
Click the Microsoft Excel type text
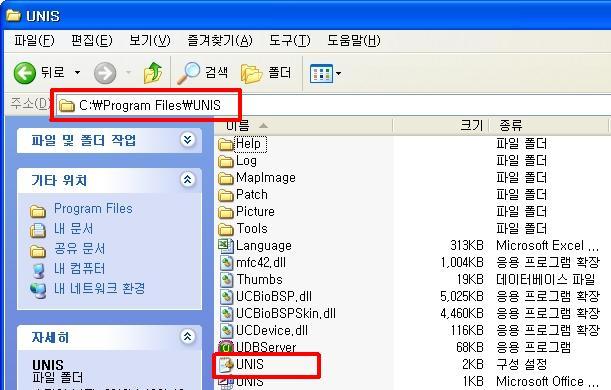pos(547,245)
